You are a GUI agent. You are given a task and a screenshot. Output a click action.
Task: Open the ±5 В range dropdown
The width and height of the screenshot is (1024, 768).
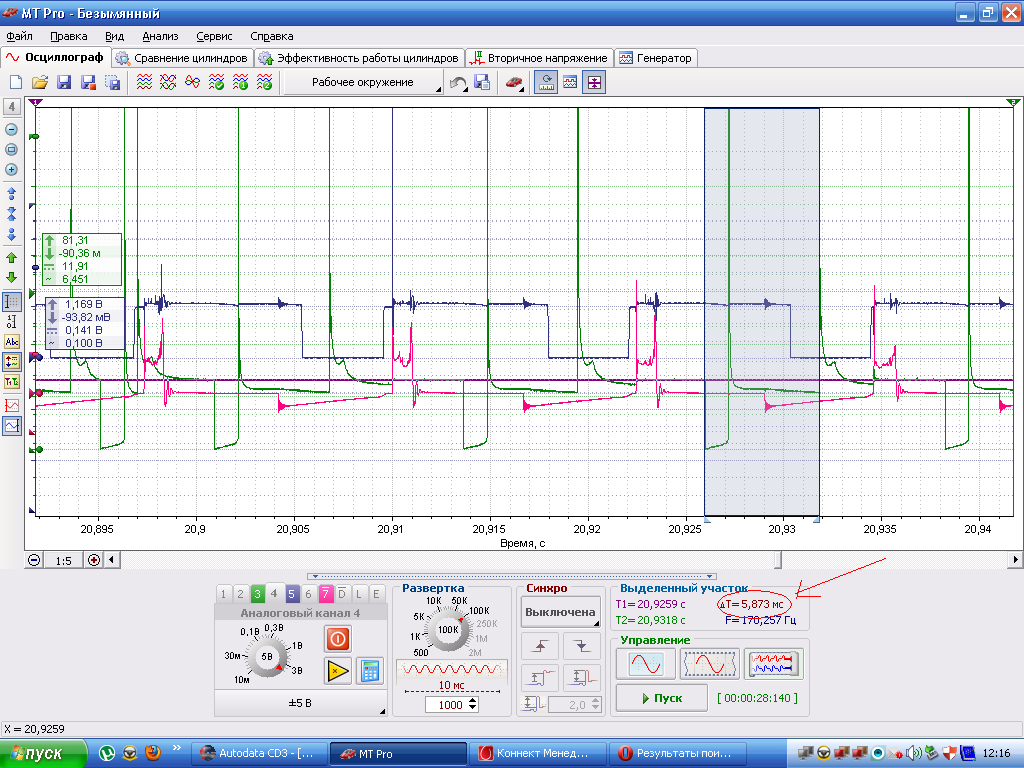click(x=300, y=703)
